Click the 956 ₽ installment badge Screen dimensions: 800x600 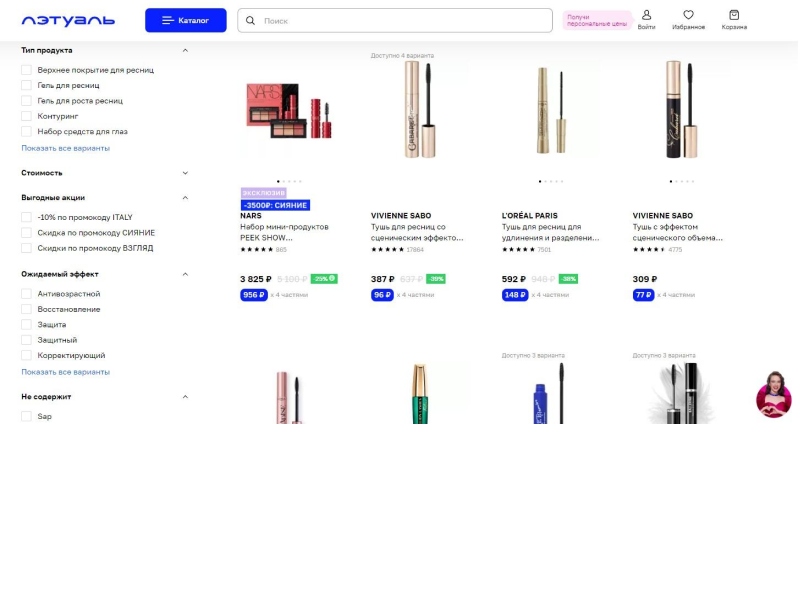pyautogui.click(x=254, y=295)
